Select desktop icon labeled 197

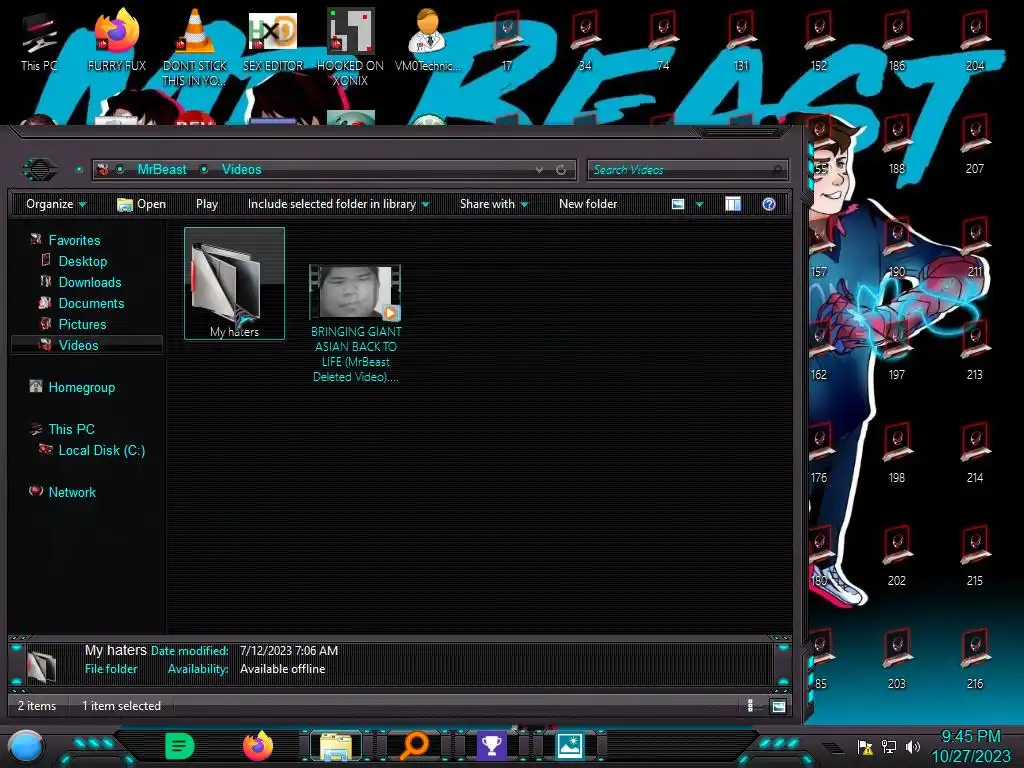point(897,350)
